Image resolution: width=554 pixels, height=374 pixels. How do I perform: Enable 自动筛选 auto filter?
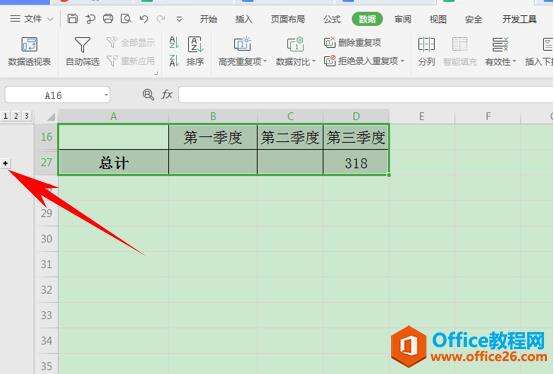[82, 51]
